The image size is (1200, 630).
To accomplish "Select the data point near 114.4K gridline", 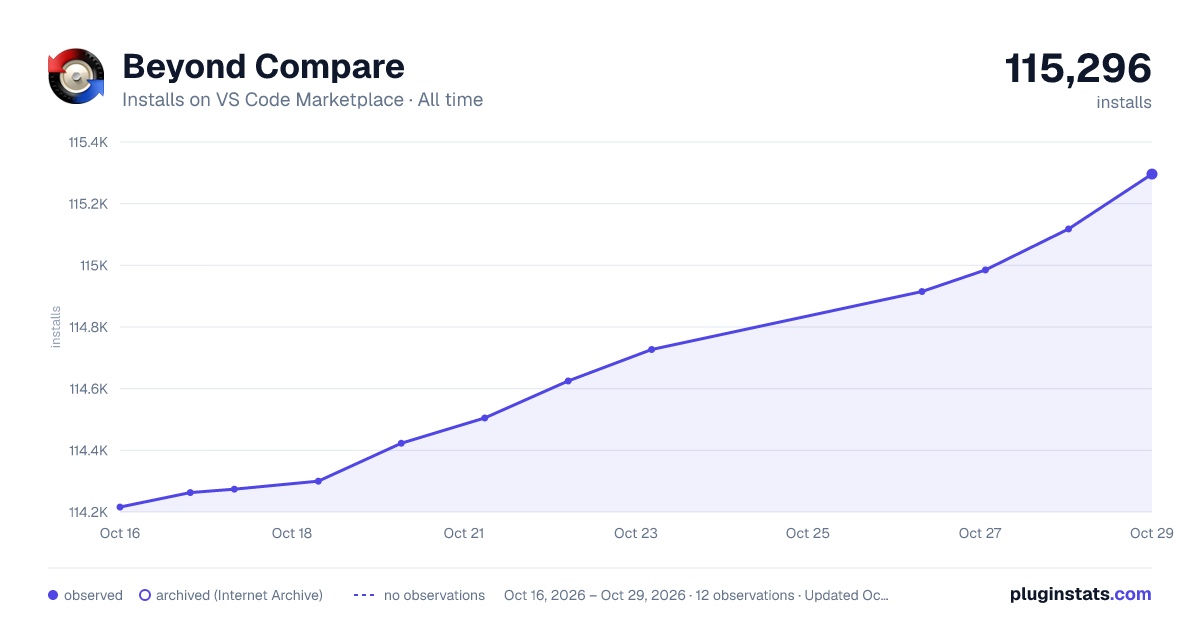I will pyautogui.click(x=401, y=443).
